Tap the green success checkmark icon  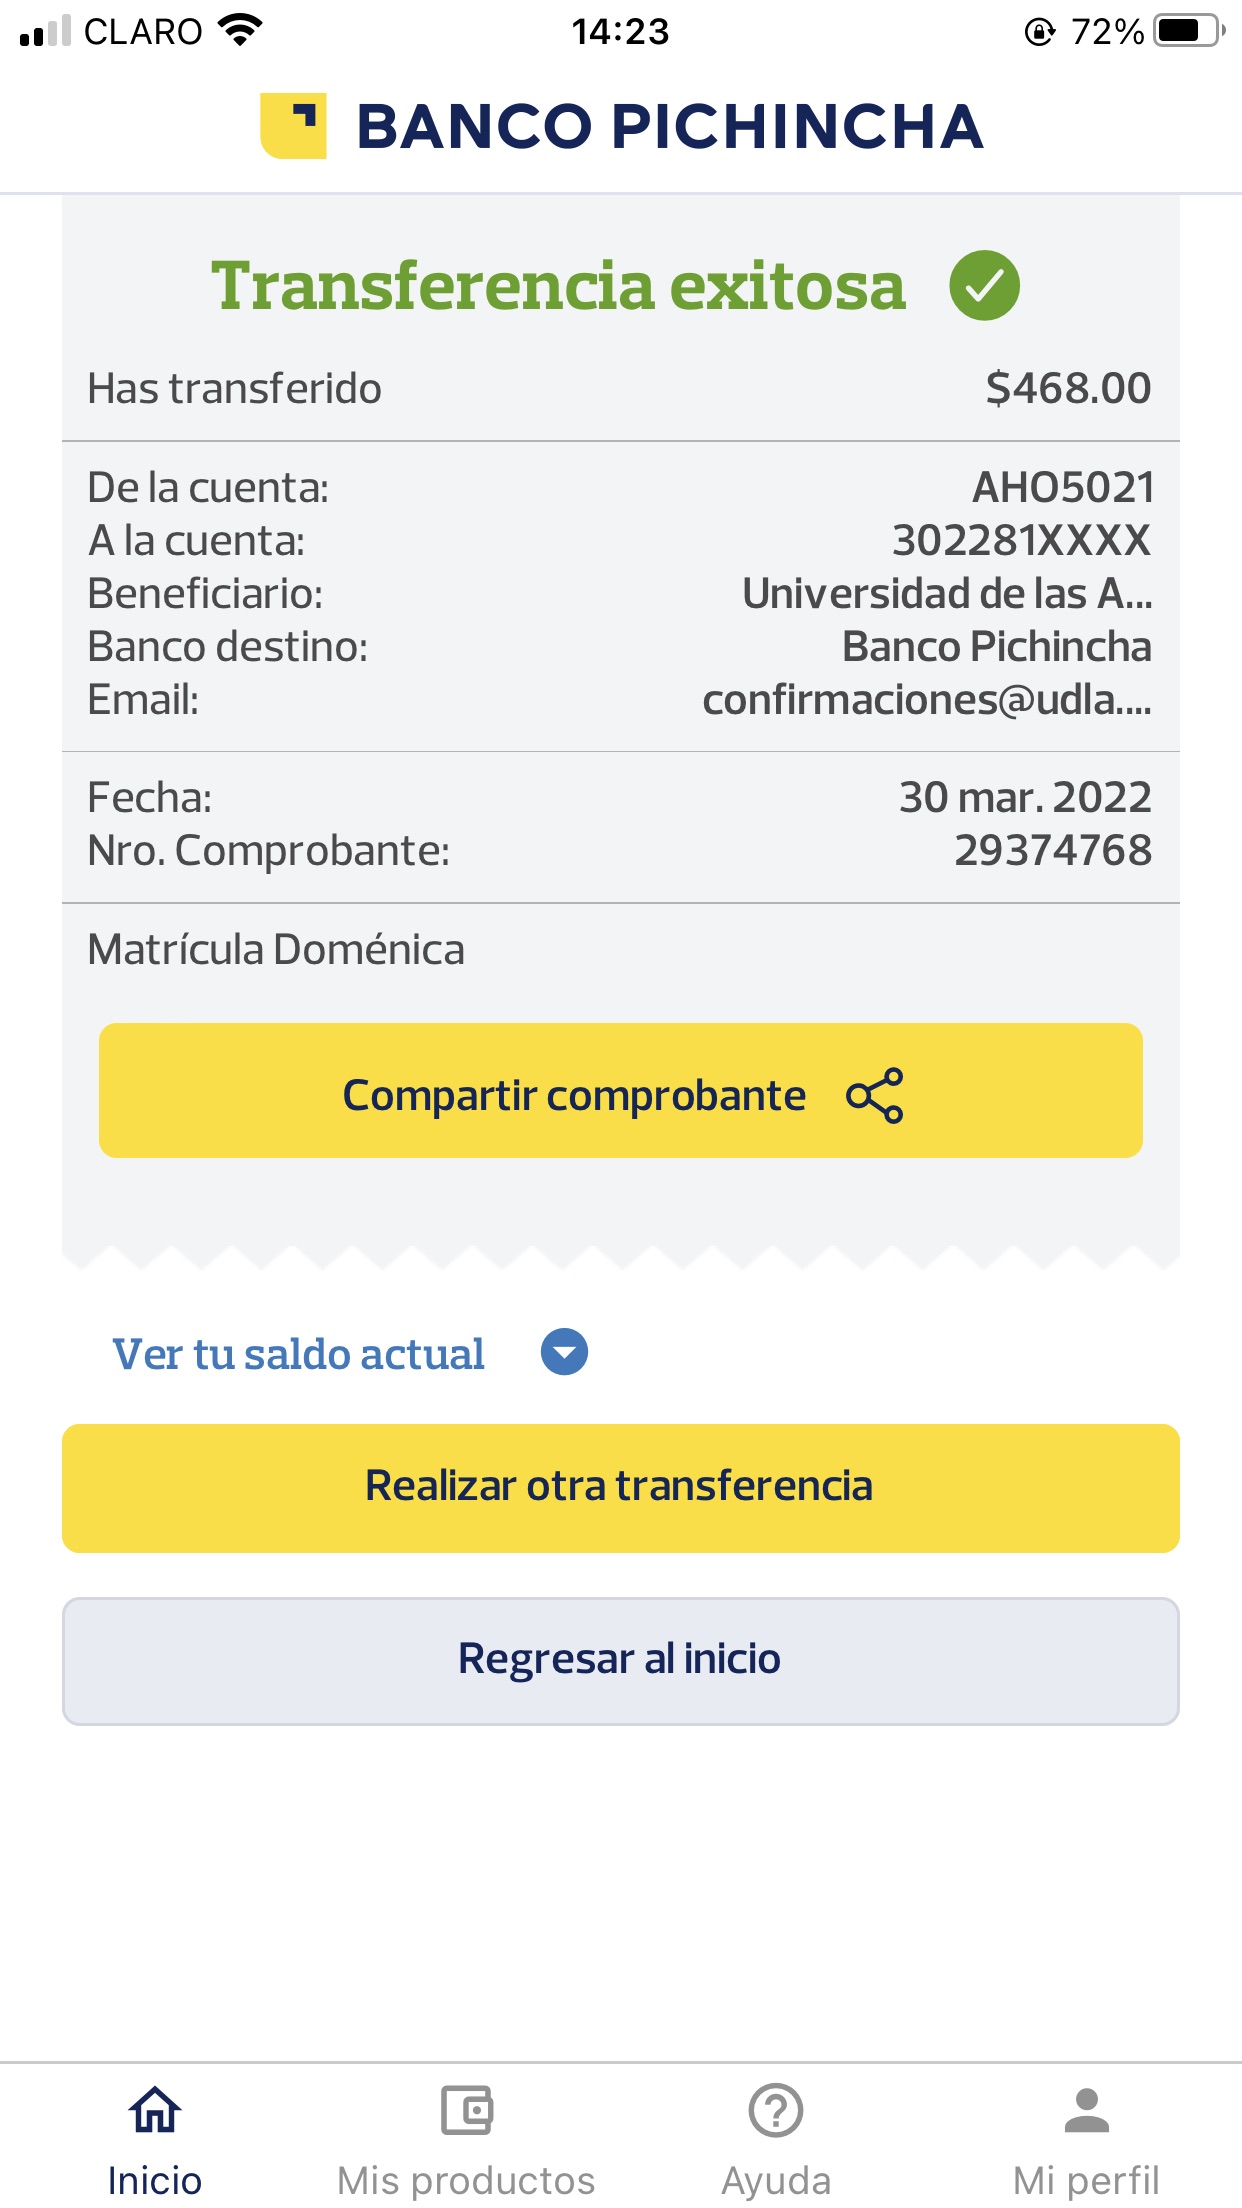(984, 285)
